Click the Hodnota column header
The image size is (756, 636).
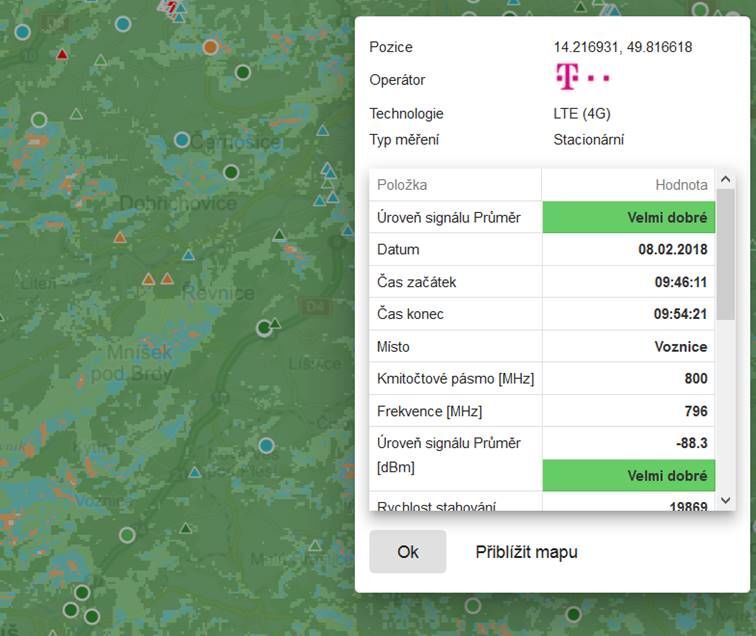(681, 185)
